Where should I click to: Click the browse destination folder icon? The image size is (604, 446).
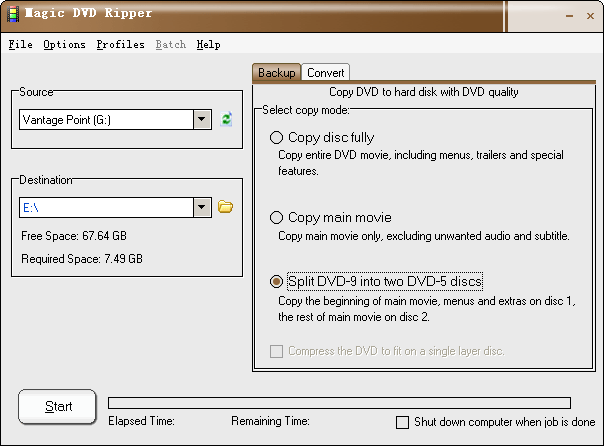225,207
